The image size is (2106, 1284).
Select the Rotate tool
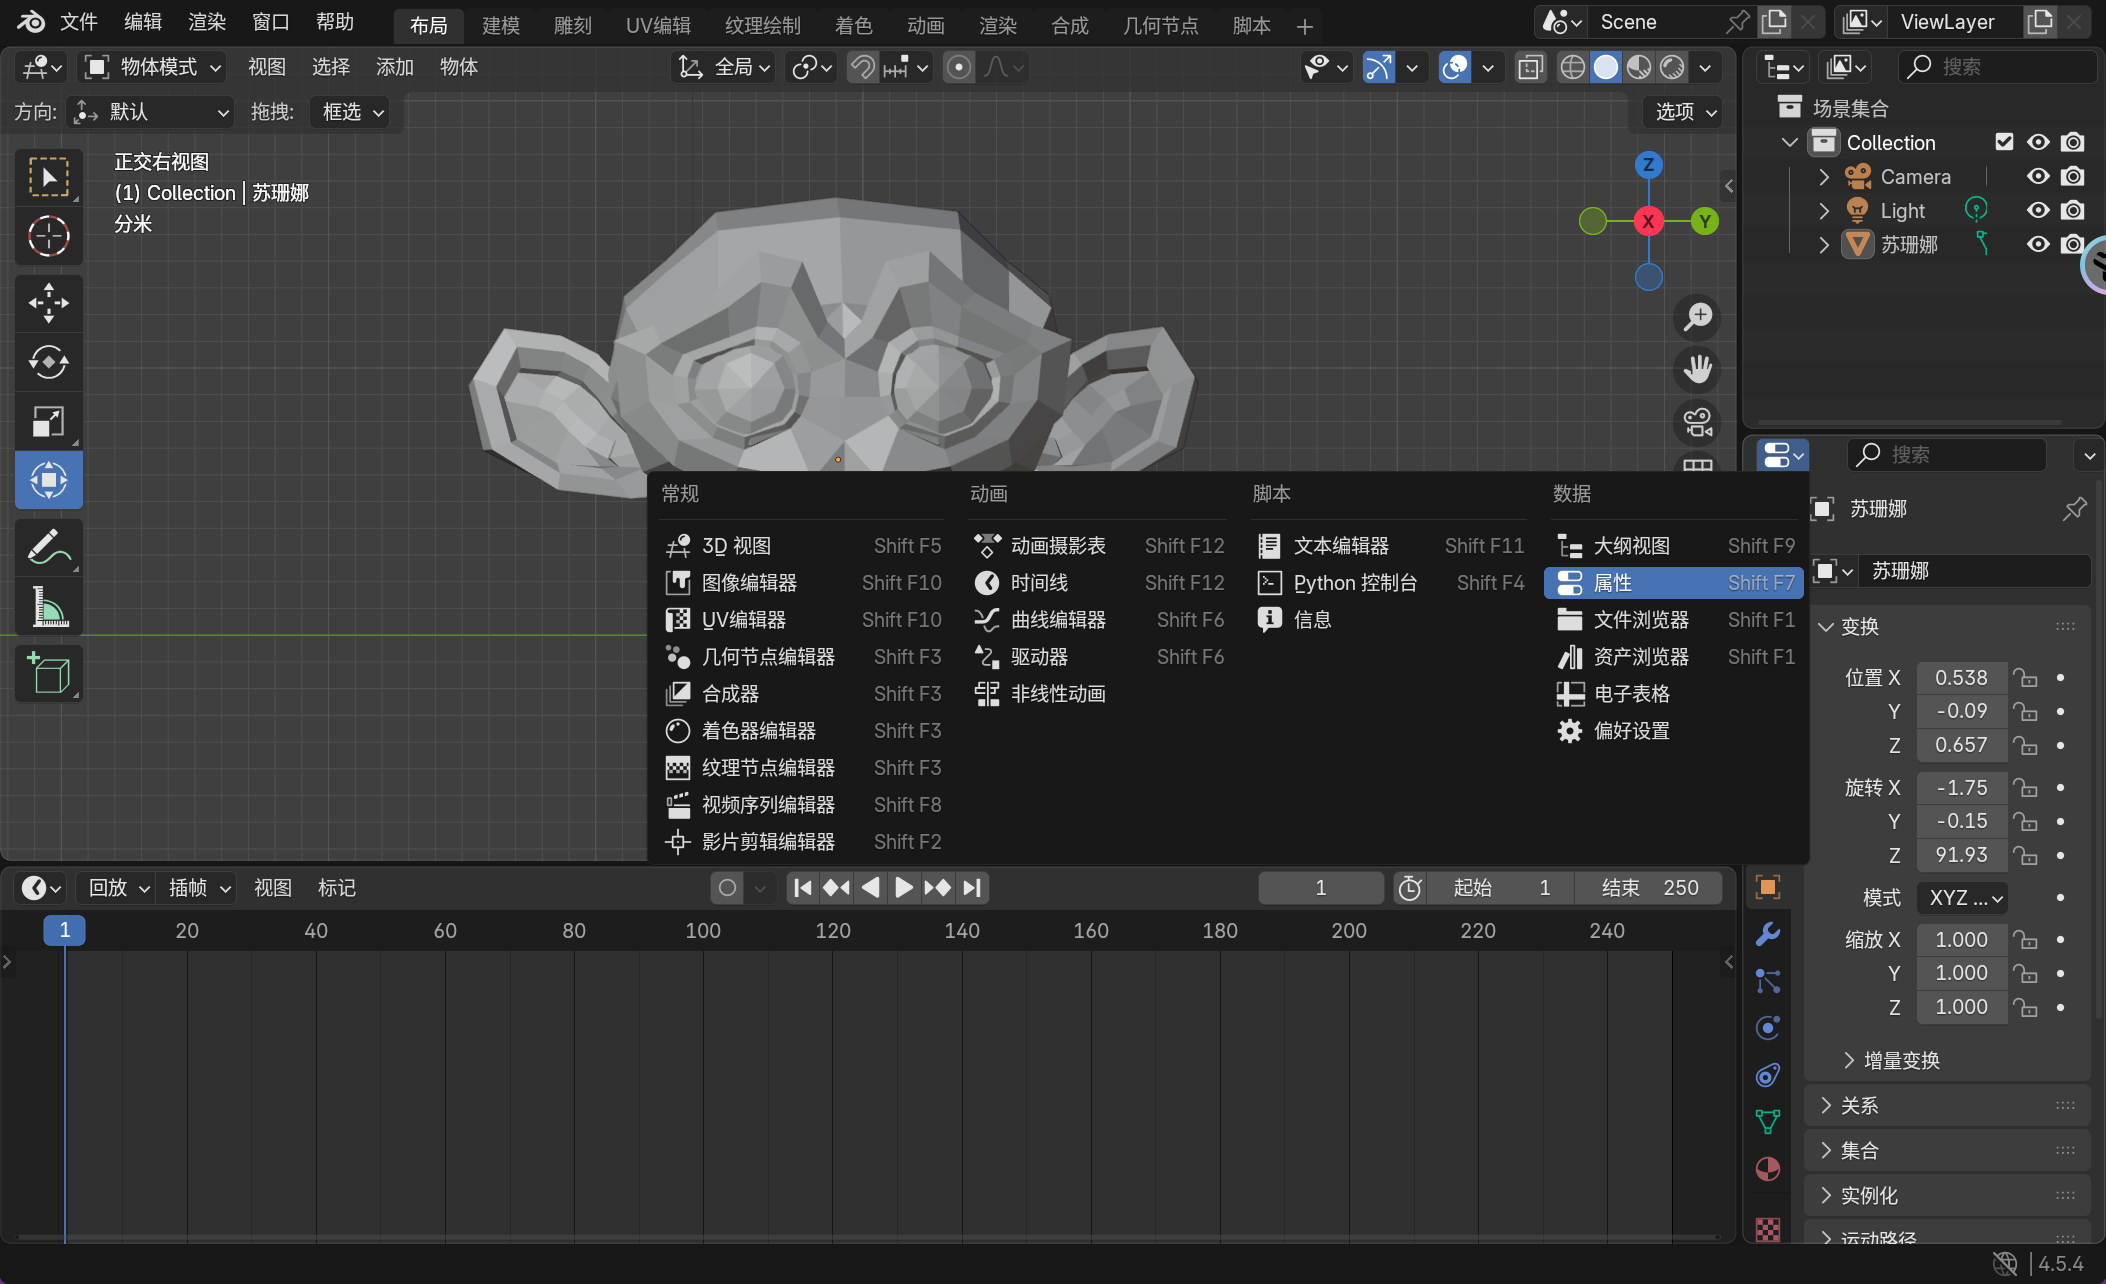48,362
